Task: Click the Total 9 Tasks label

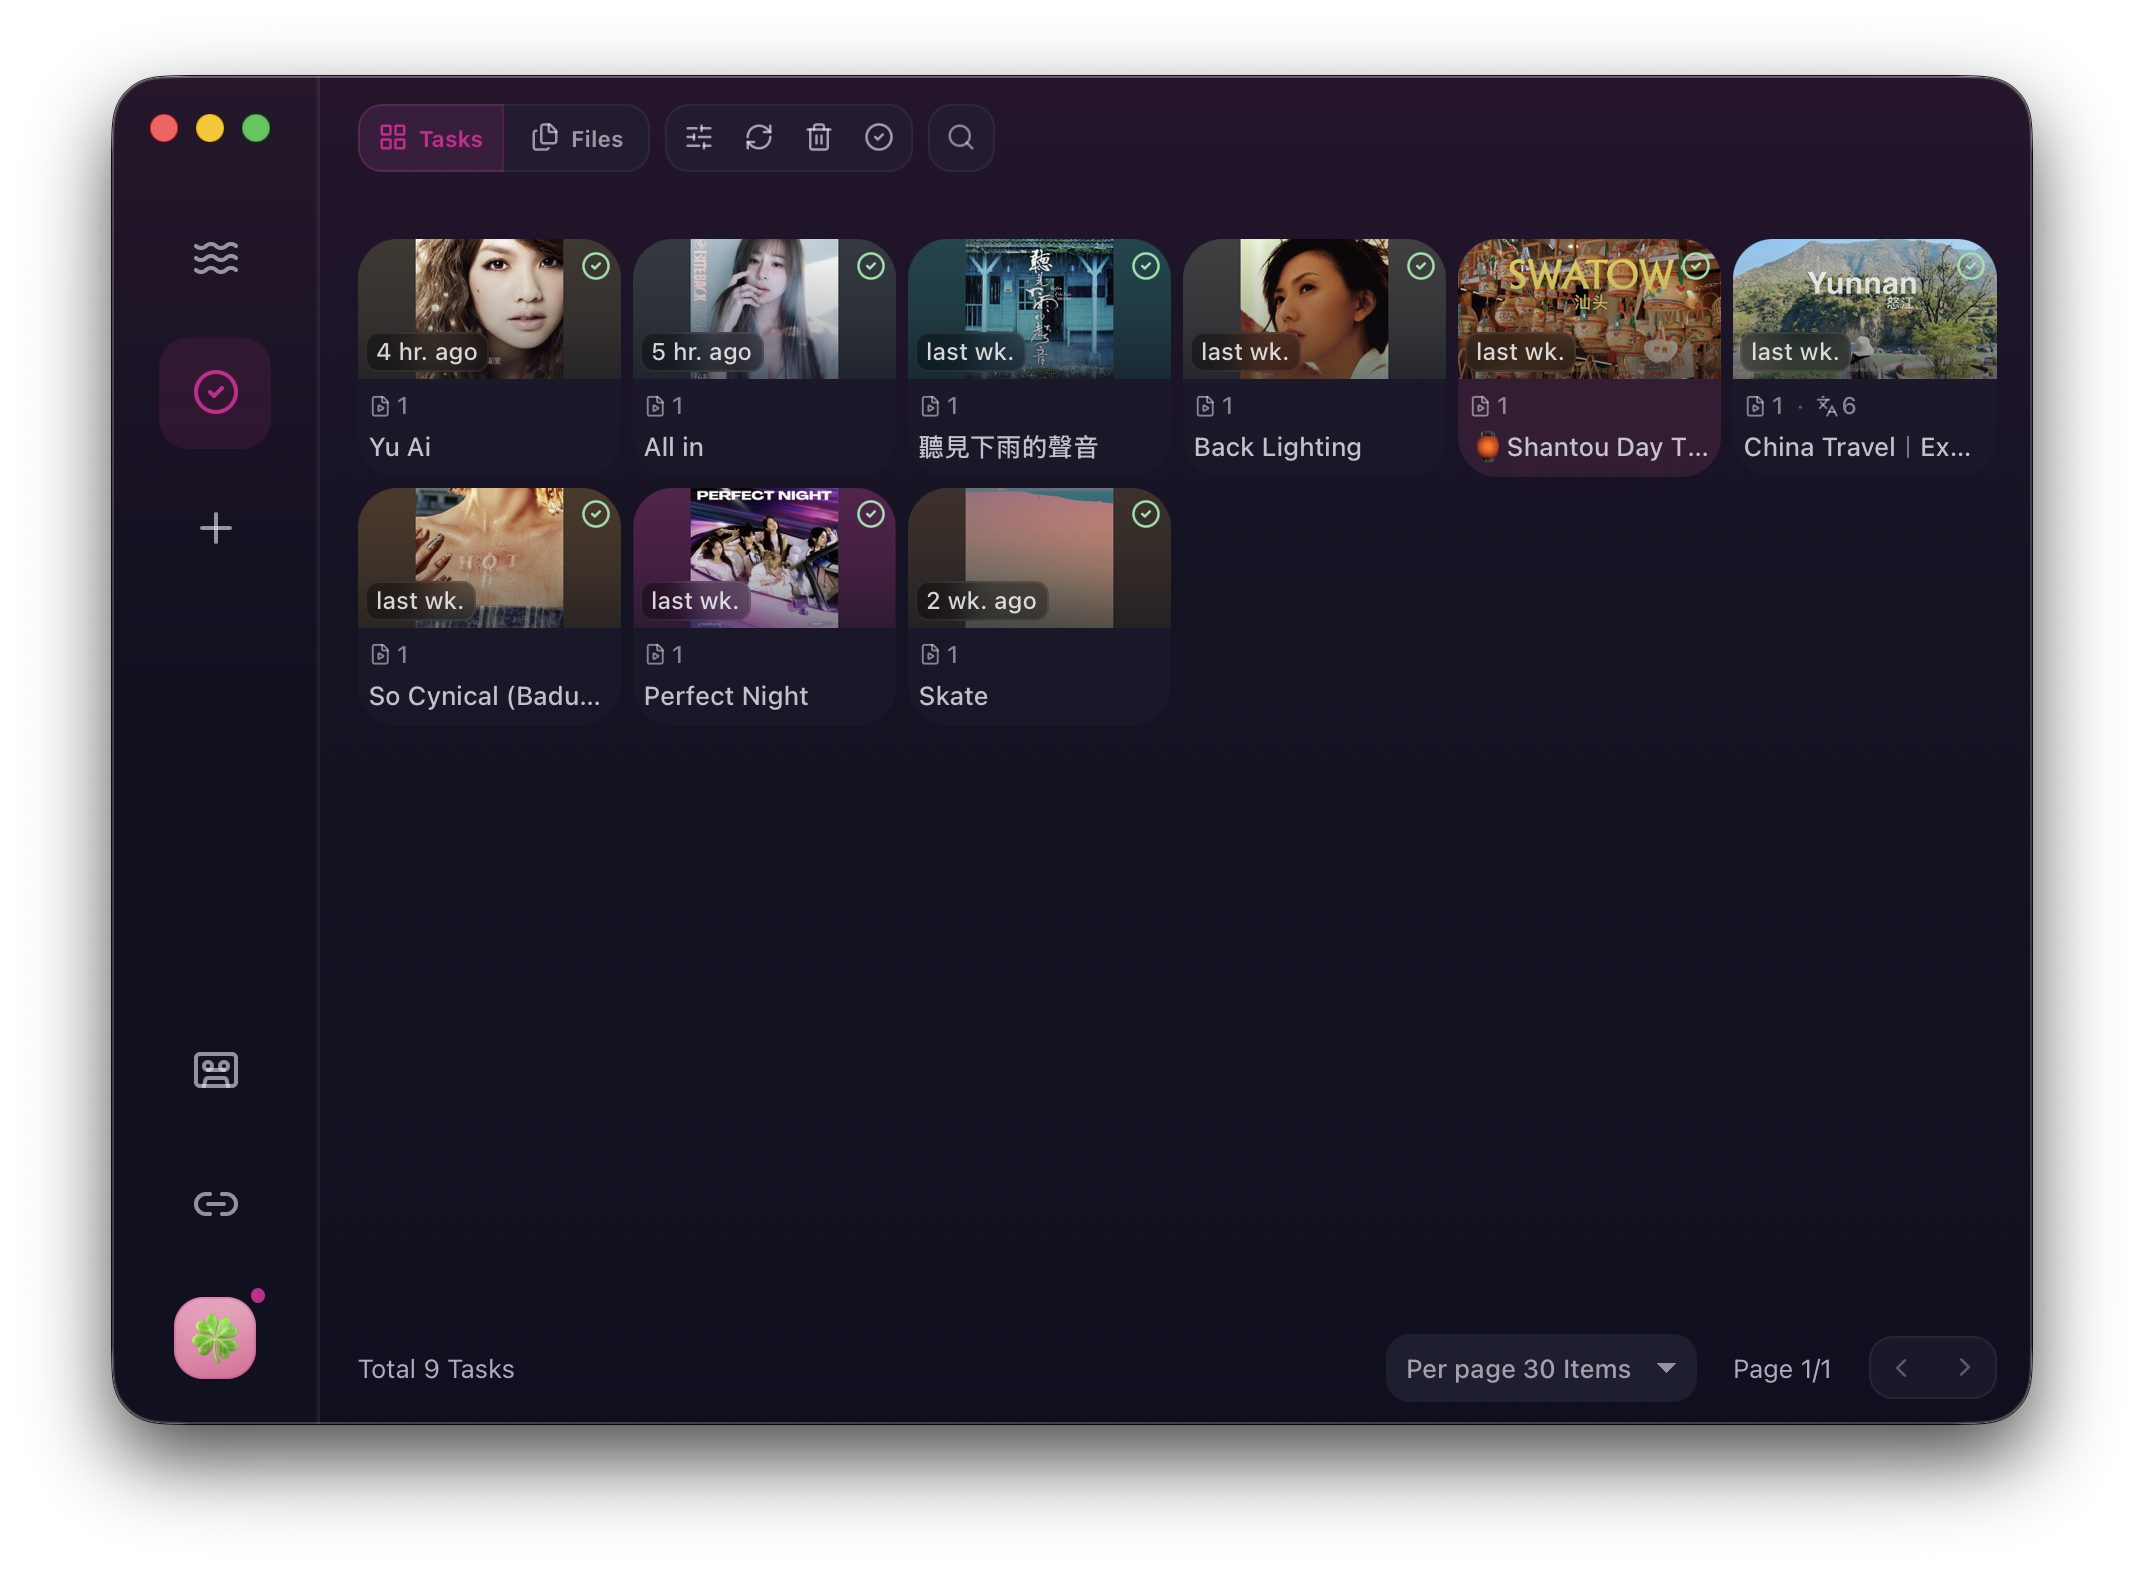Action: pyautogui.click(x=436, y=1369)
